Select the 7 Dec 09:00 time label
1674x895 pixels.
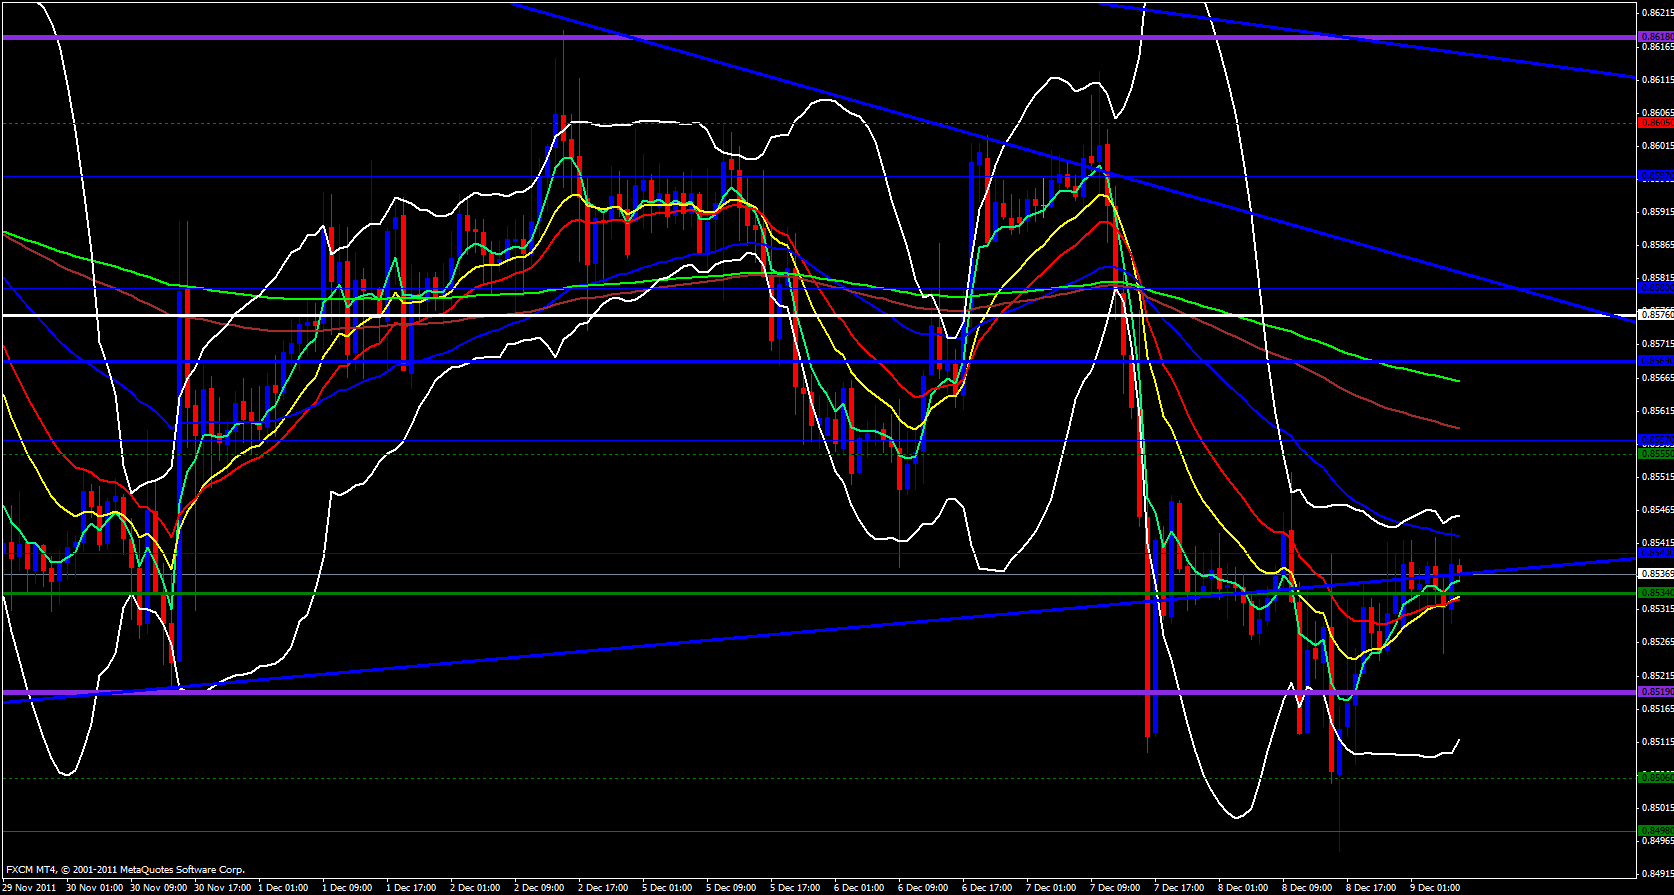(x=1115, y=887)
